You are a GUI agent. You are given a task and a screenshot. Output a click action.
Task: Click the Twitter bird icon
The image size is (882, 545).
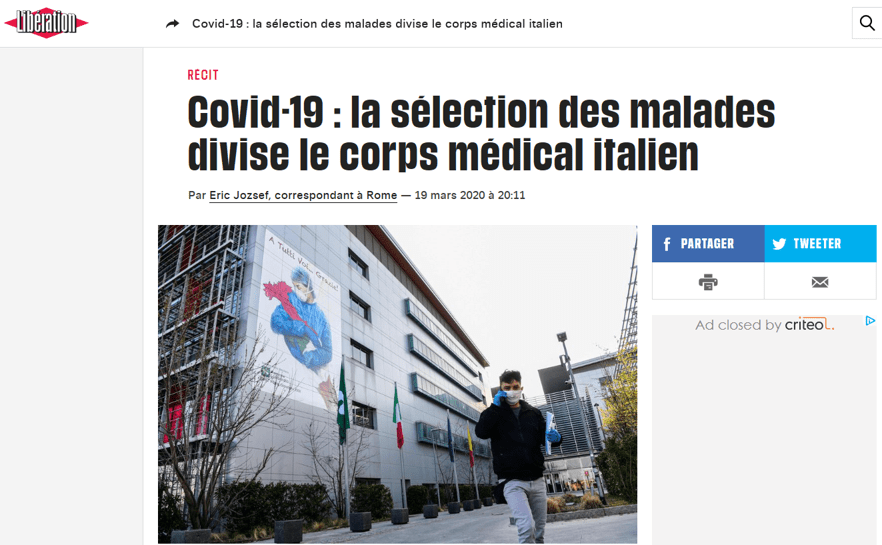point(779,244)
